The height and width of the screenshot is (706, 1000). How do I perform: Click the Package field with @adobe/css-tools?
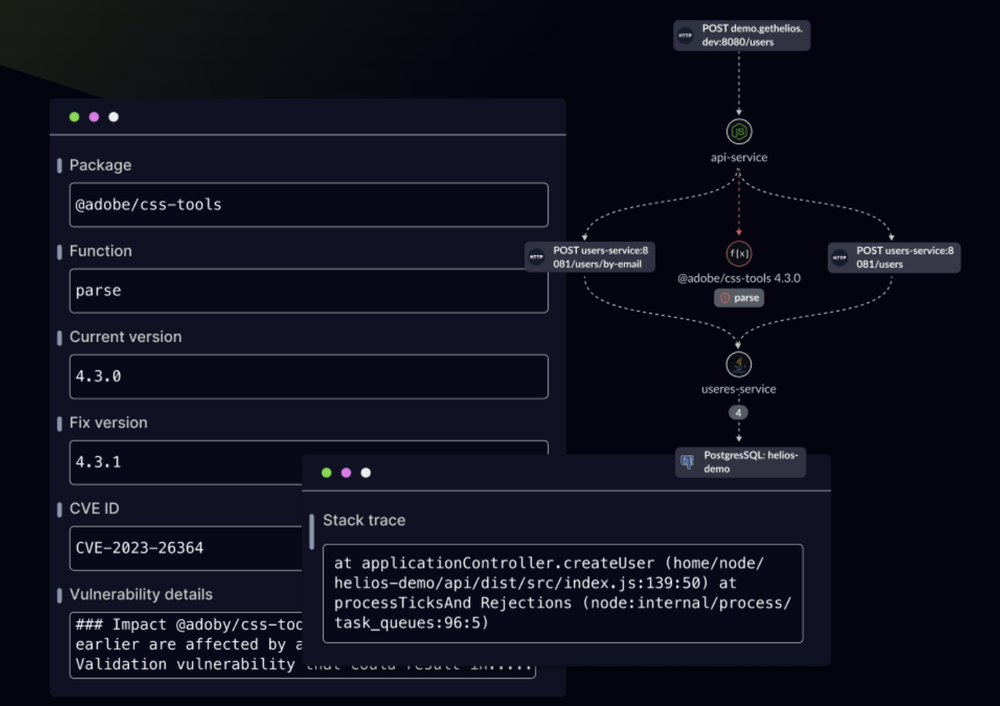pos(309,205)
